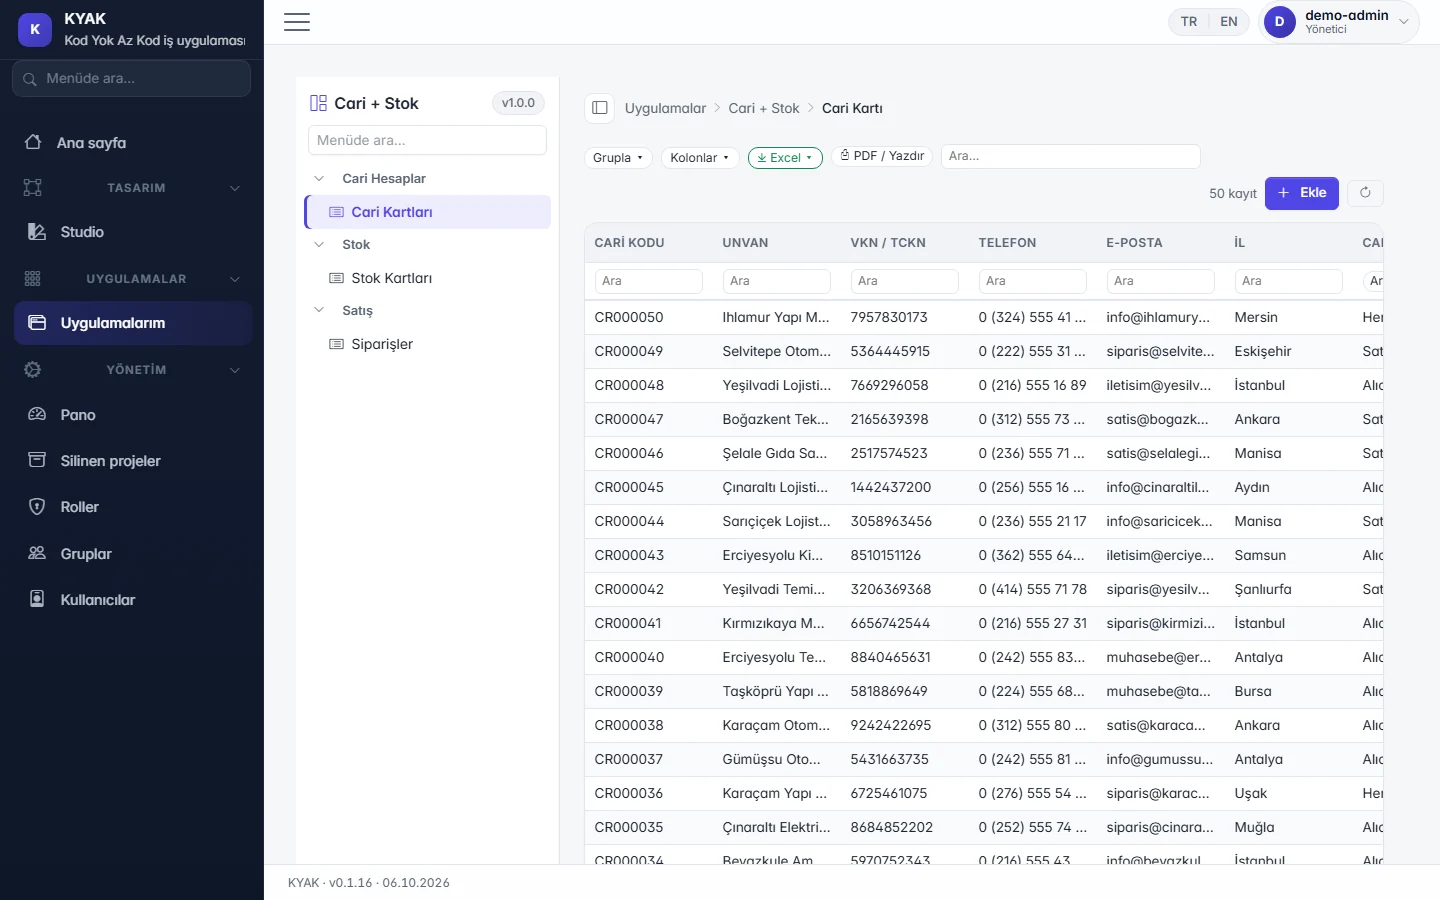Open the demo-admin user menu chevron

1403,22
